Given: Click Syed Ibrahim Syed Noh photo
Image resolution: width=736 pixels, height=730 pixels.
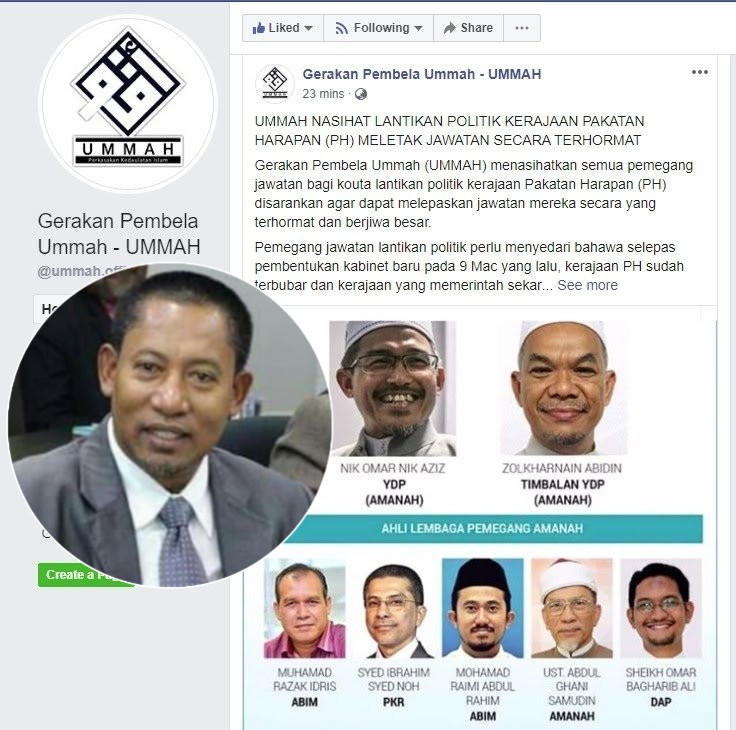Looking at the screenshot, I should click(394, 608).
